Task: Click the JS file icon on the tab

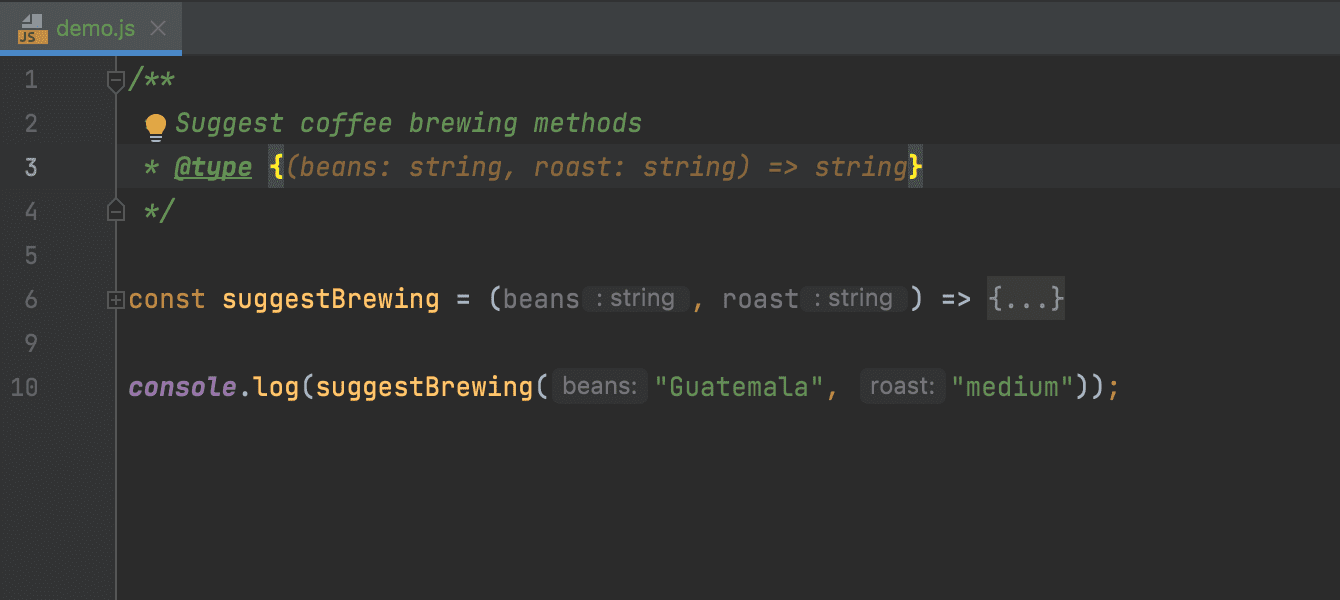Action: pos(32,28)
